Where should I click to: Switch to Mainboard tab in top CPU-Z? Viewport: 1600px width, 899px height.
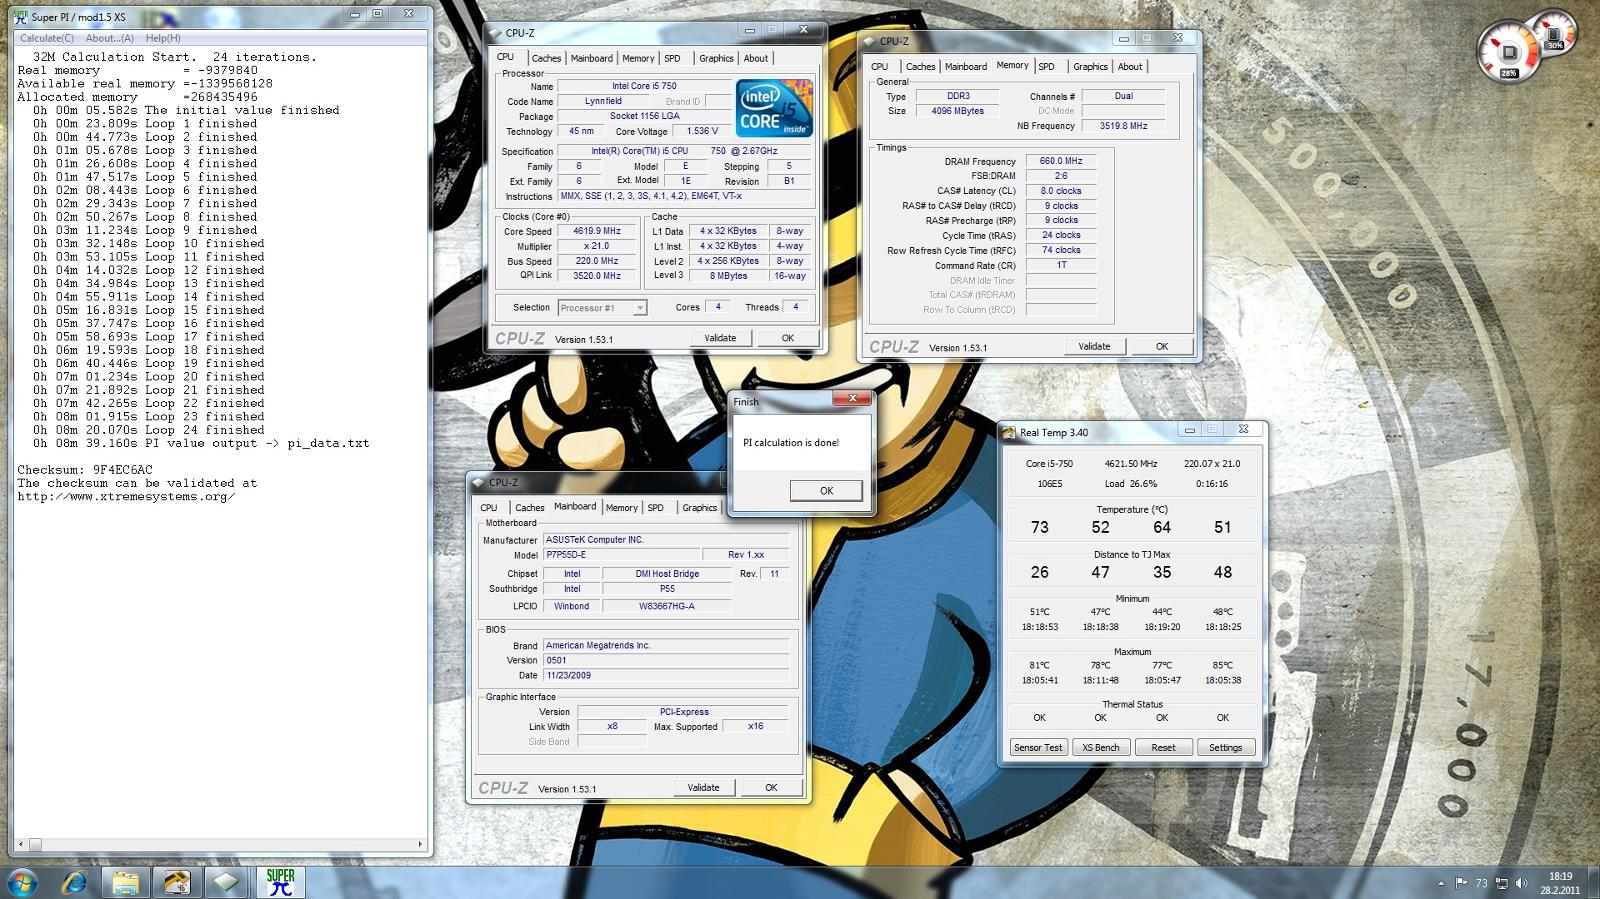pos(591,58)
